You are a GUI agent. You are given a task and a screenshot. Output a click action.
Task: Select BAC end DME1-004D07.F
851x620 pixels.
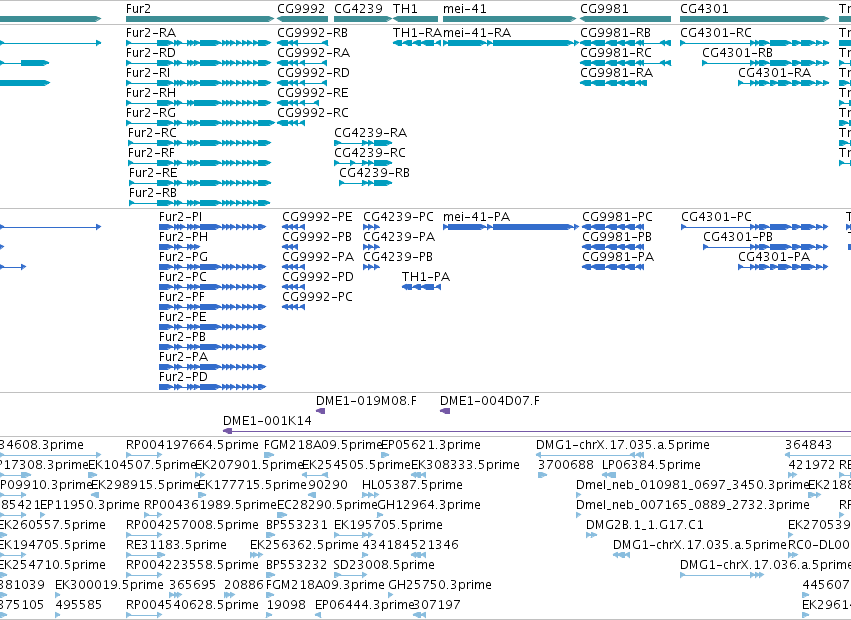click(x=445, y=411)
